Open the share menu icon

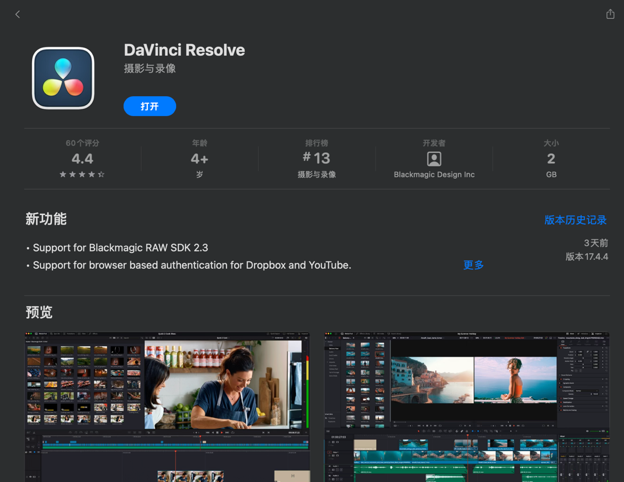(x=610, y=14)
